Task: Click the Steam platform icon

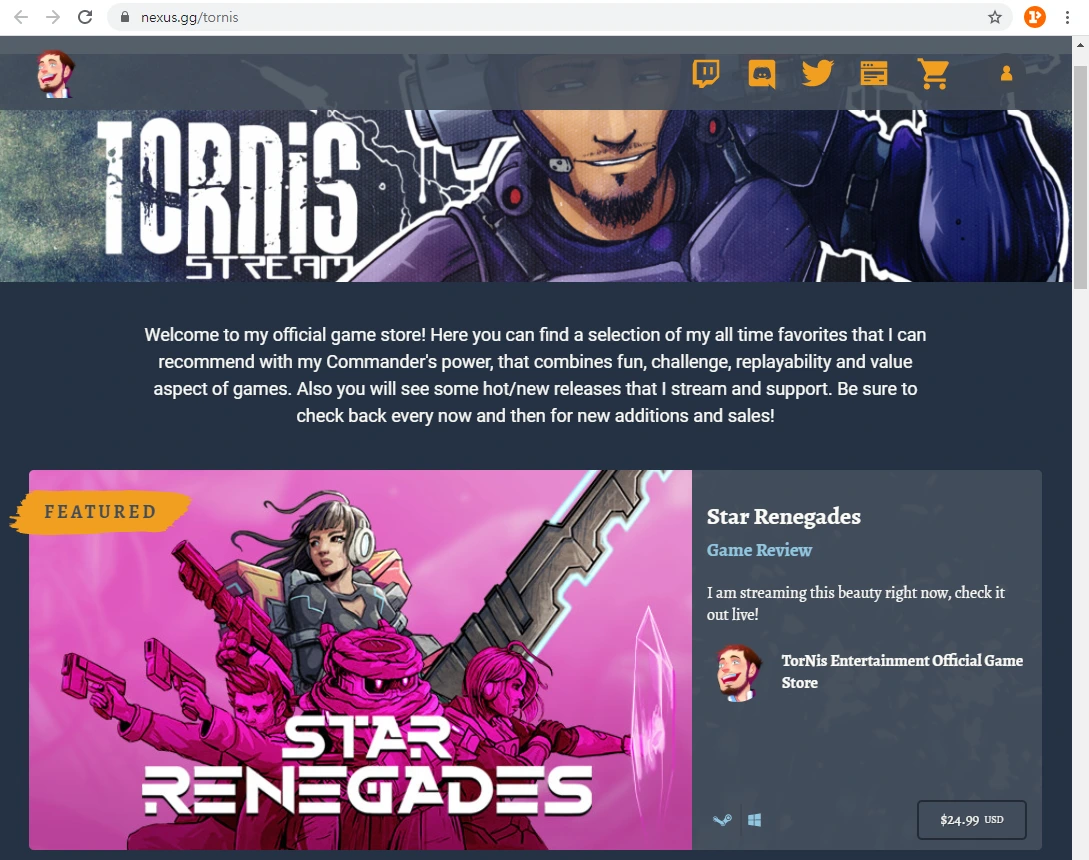Action: coord(722,820)
